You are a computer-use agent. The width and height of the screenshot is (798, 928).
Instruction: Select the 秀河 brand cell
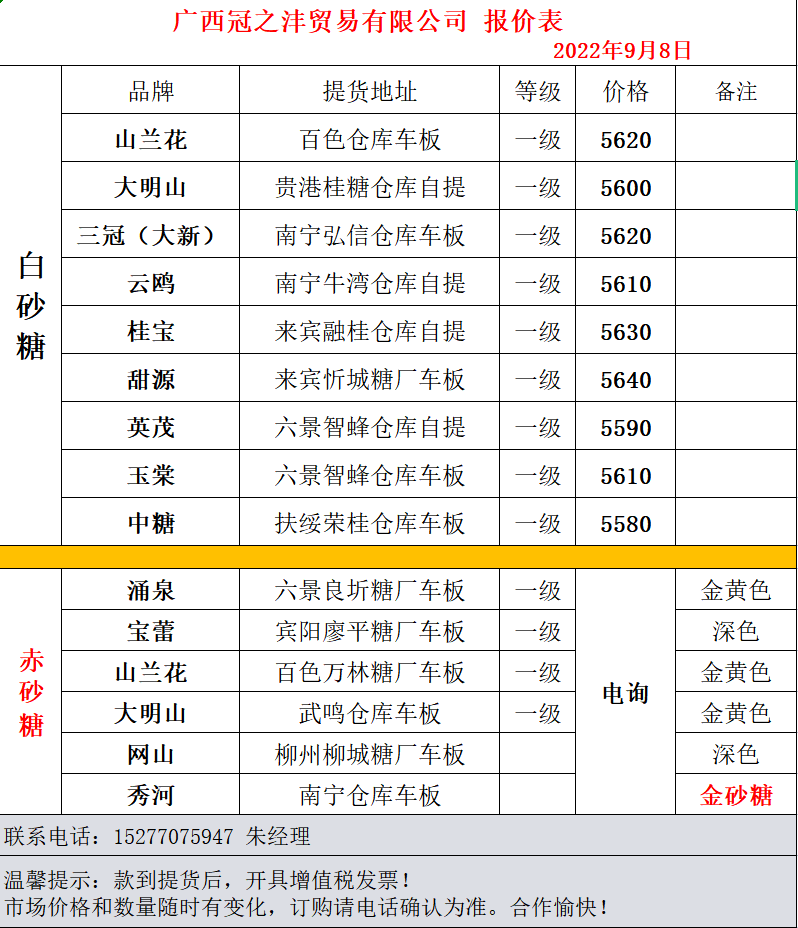[x=150, y=795]
